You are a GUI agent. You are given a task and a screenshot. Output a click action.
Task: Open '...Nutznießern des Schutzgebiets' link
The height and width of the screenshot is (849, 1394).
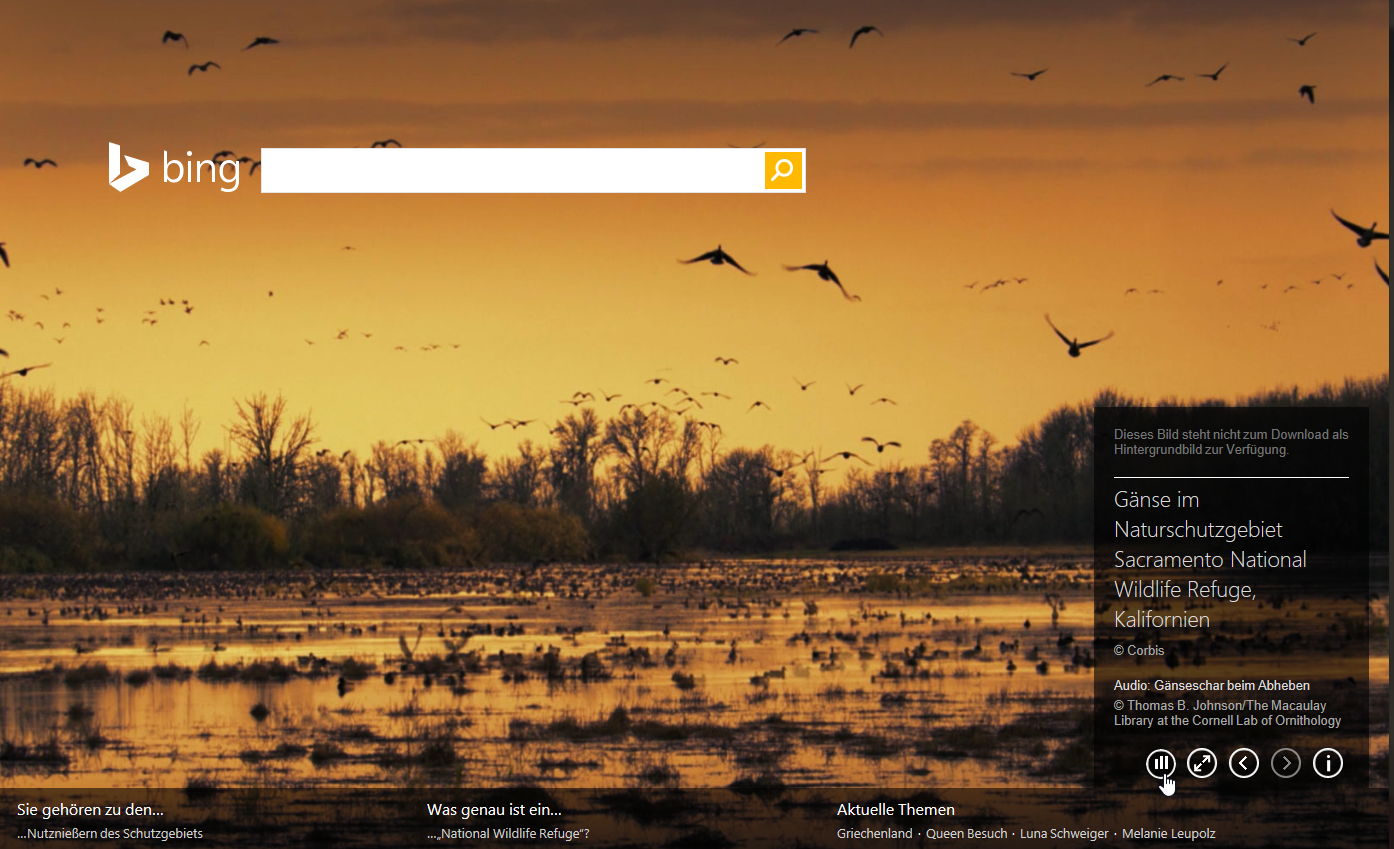tap(110, 833)
